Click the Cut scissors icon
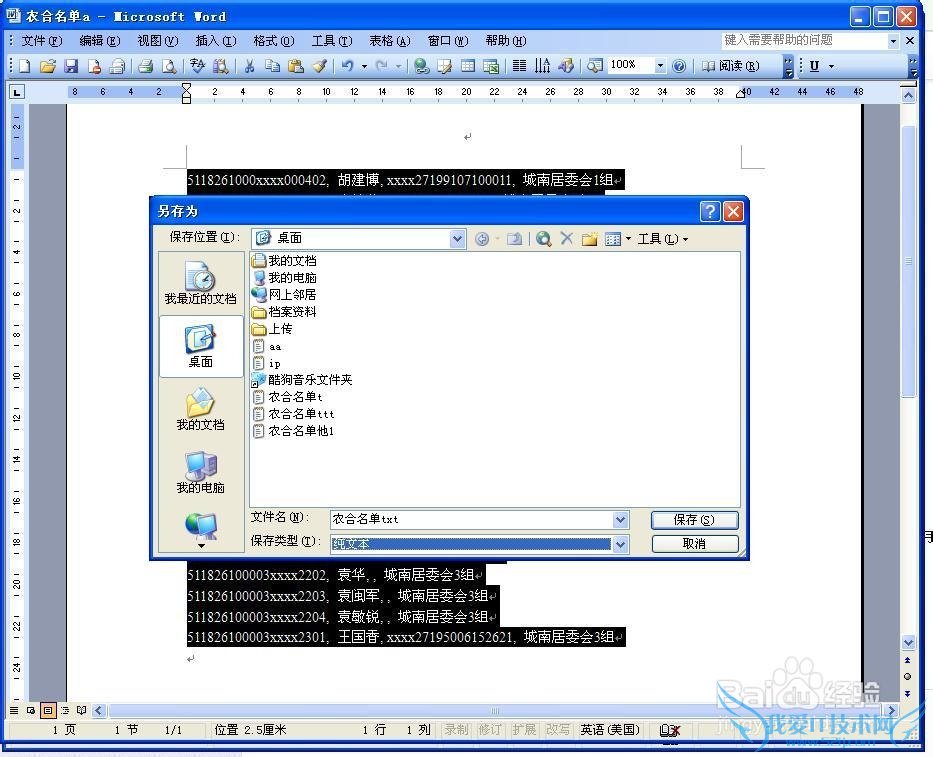This screenshot has height=757, width=933. pyautogui.click(x=249, y=65)
